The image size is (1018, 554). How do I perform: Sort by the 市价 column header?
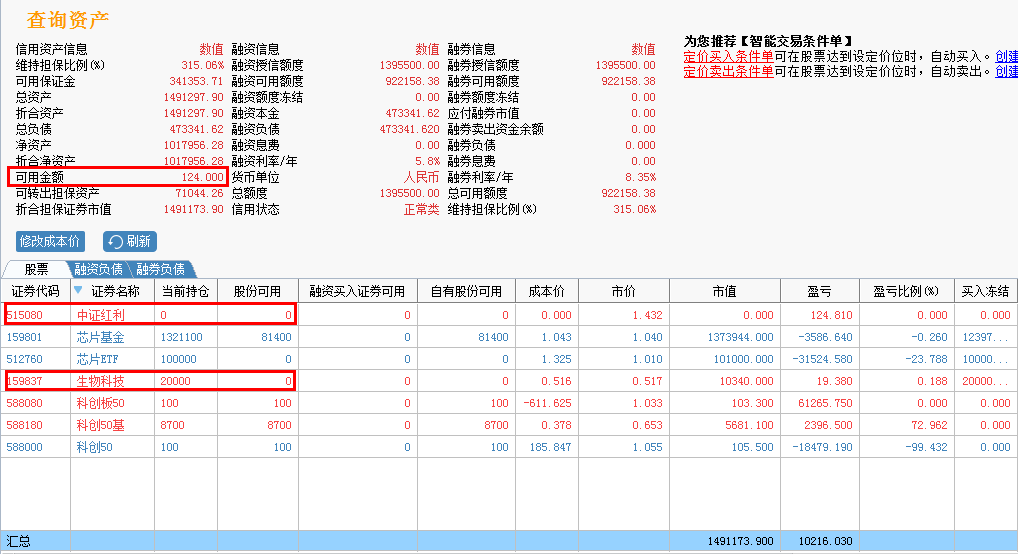click(624, 291)
